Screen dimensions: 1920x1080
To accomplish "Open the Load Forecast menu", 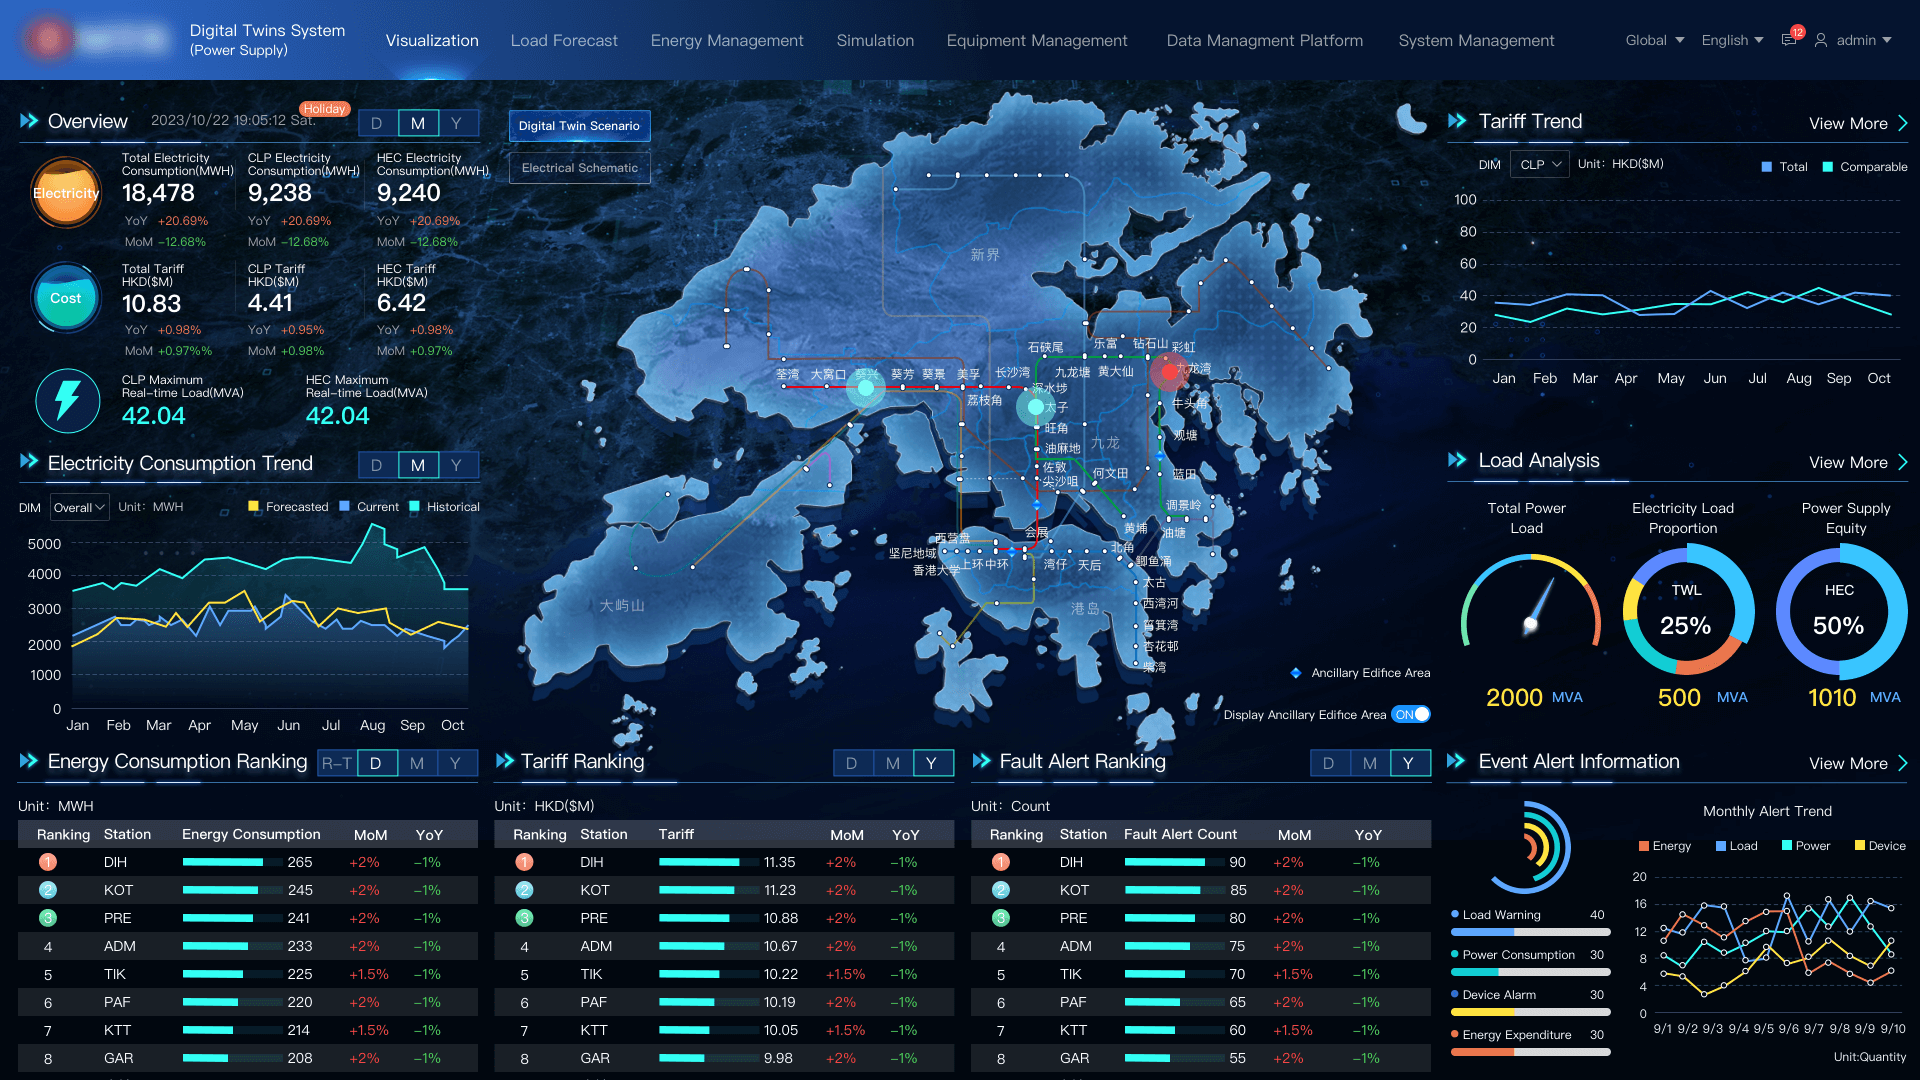I will click(x=564, y=40).
